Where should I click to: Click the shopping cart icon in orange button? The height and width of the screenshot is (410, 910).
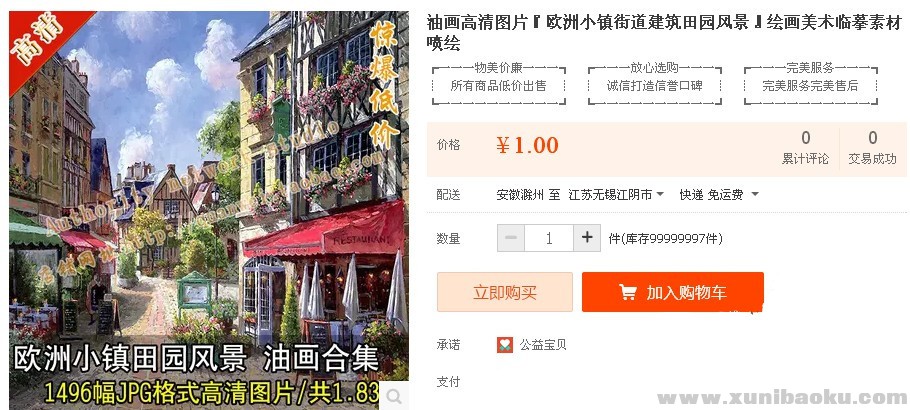point(627,292)
